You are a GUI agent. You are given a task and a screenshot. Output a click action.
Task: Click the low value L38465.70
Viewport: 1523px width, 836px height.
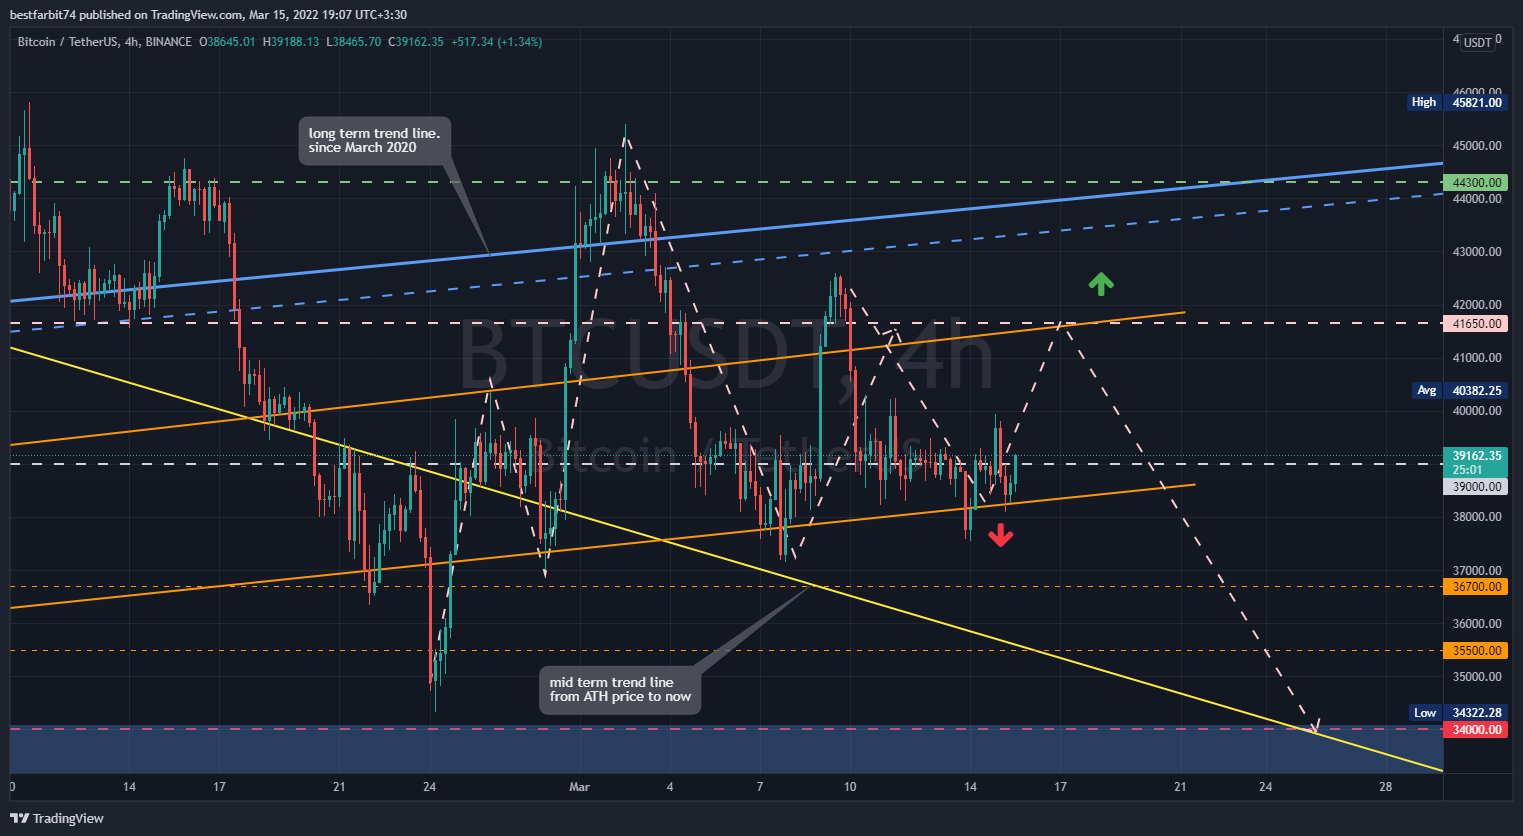click(x=354, y=42)
